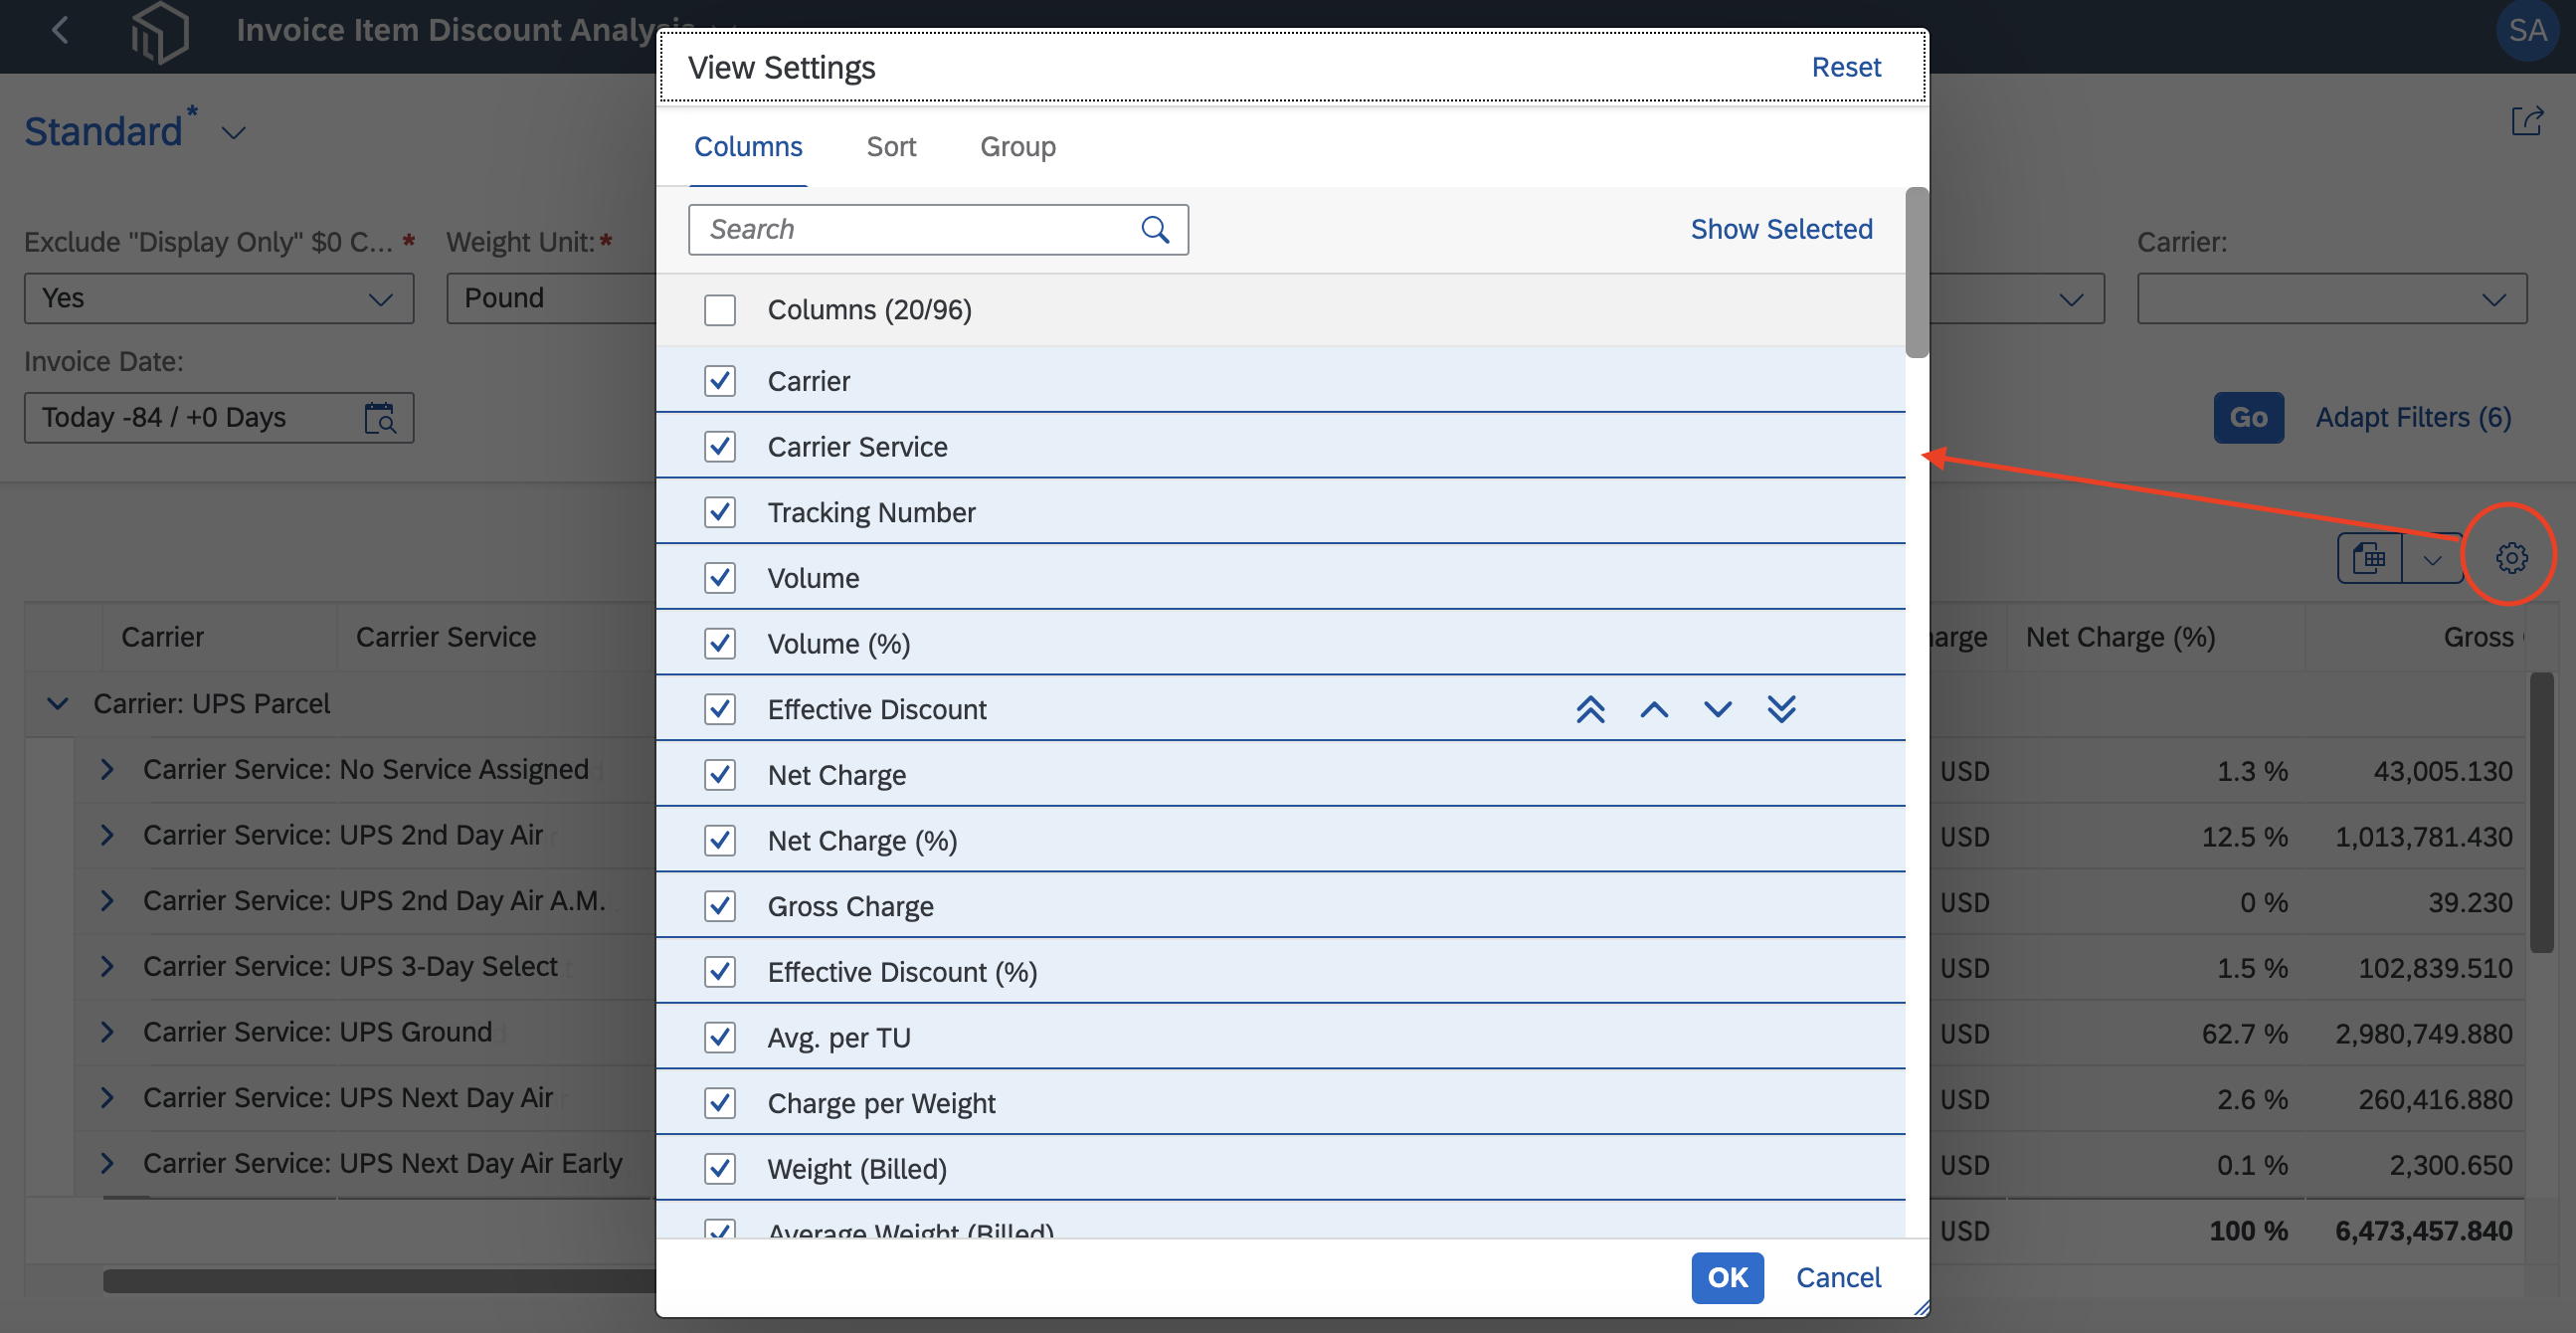
Task: Open the SA user avatar menu
Action: pos(2526,31)
